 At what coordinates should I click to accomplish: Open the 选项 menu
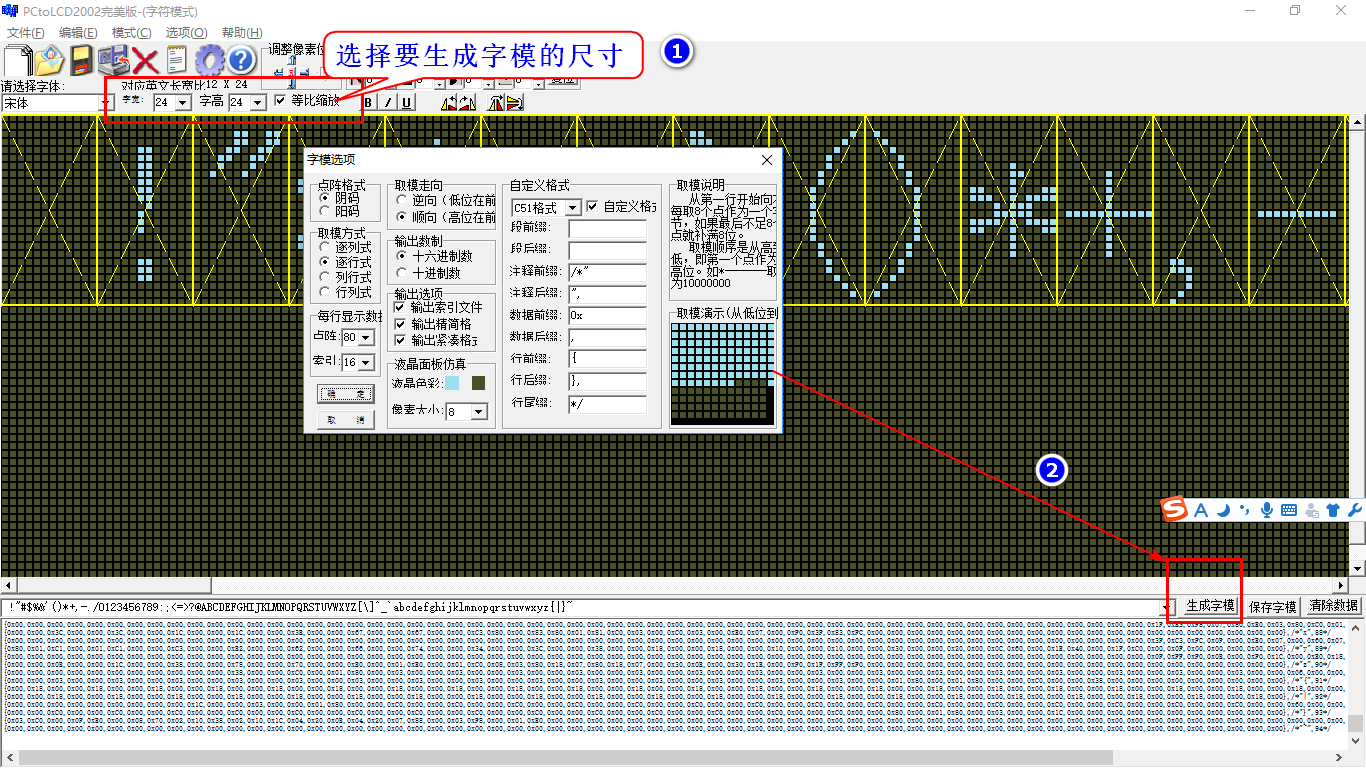[x=185, y=33]
